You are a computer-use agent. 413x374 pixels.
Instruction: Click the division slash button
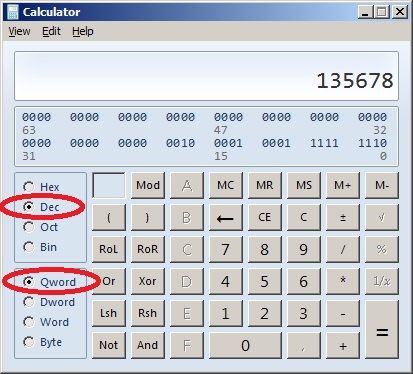(x=343, y=249)
